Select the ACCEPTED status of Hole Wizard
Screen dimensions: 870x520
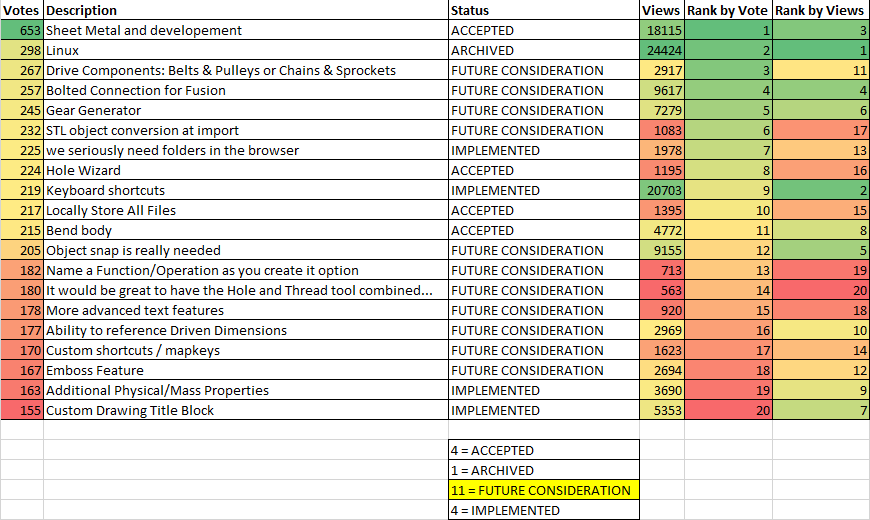pyautogui.click(x=544, y=170)
